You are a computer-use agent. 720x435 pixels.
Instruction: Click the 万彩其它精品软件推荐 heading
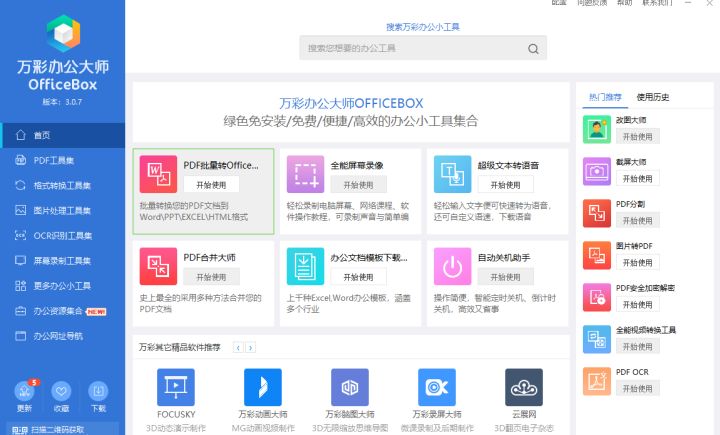[x=180, y=348]
